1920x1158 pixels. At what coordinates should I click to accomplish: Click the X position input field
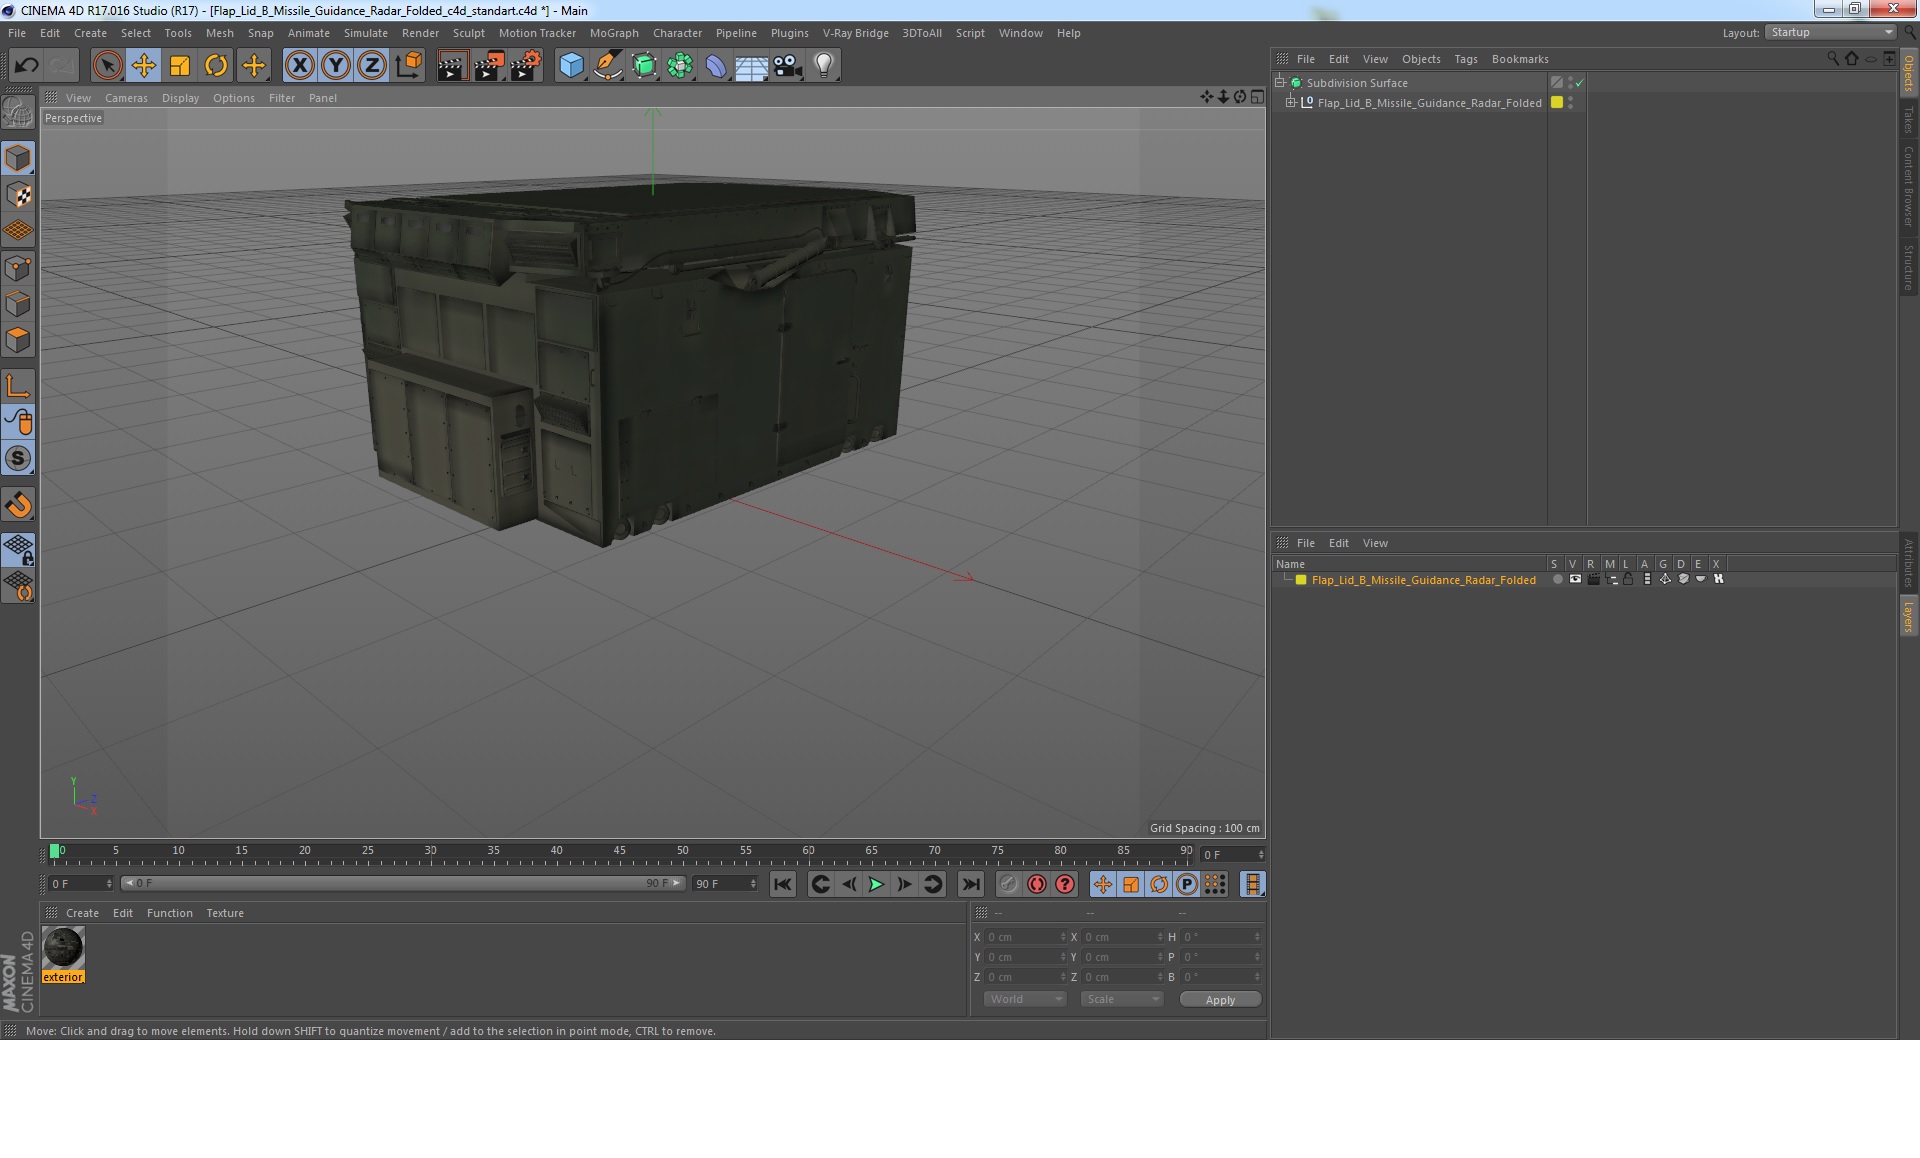1026,937
